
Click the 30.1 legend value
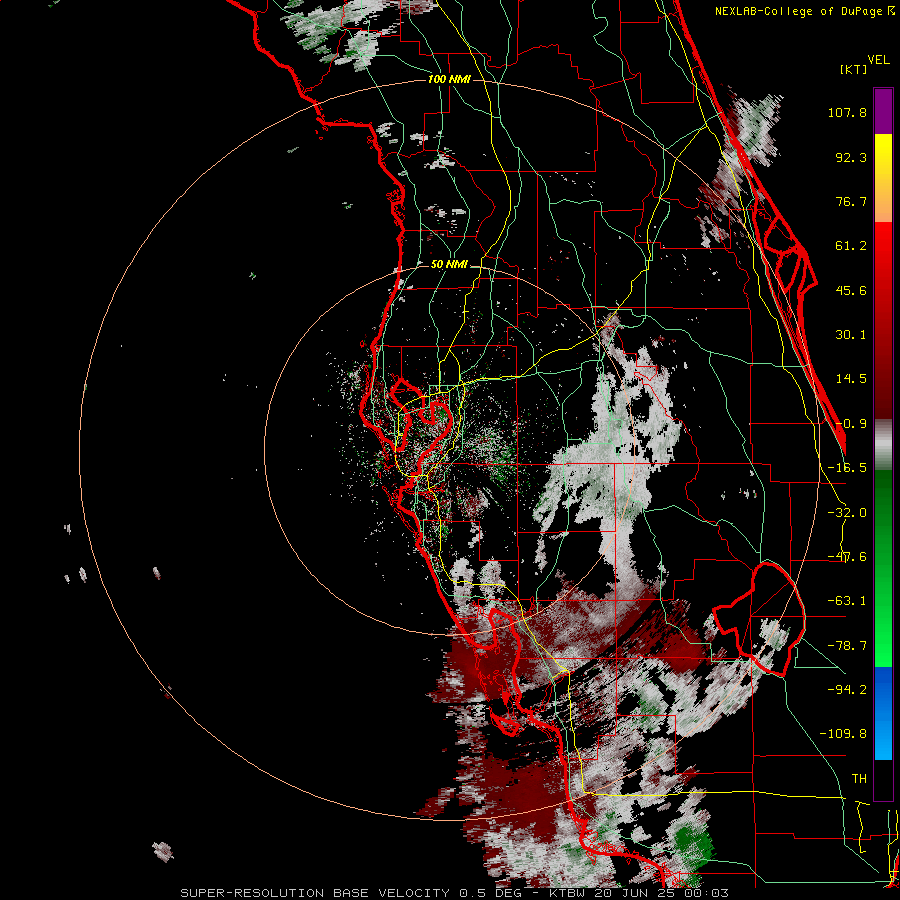click(851, 335)
